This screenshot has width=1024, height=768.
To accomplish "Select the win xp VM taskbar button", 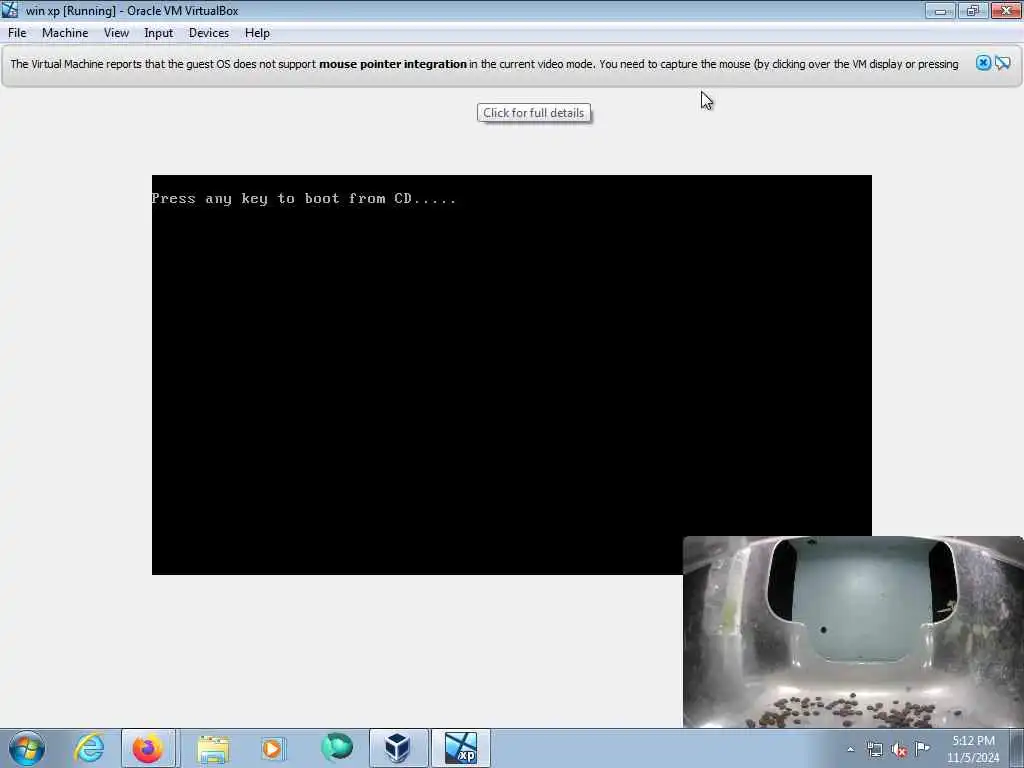I will [461, 748].
